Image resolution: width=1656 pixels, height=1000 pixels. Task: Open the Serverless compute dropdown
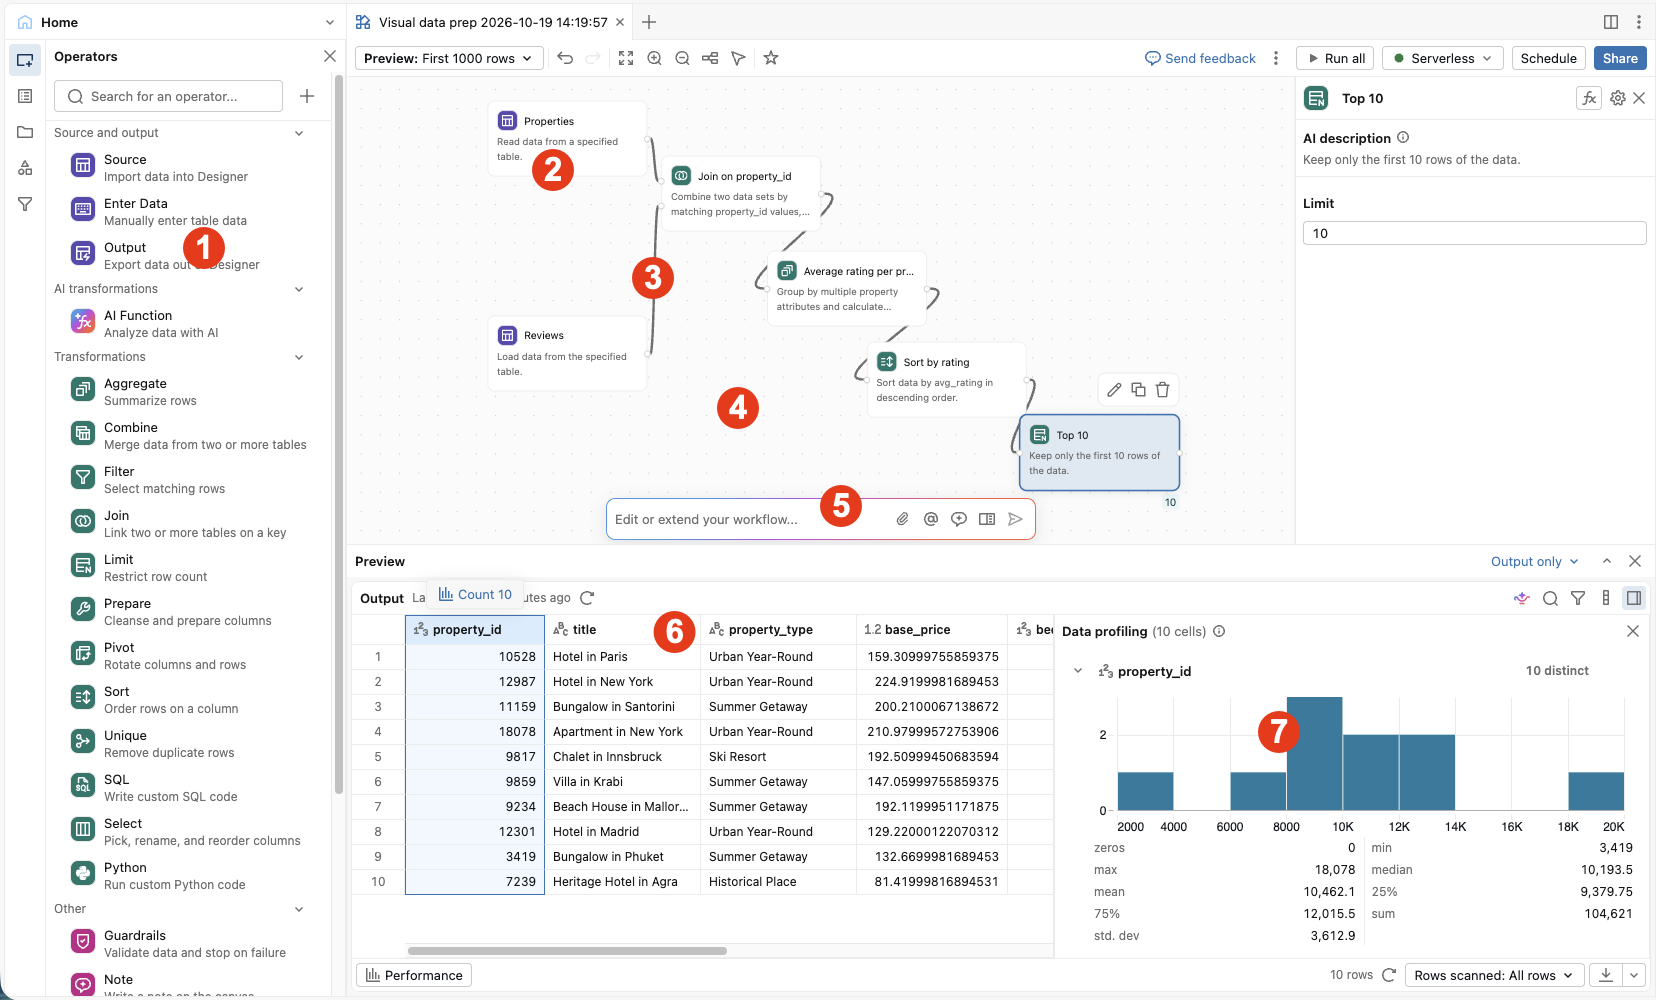1443,58
